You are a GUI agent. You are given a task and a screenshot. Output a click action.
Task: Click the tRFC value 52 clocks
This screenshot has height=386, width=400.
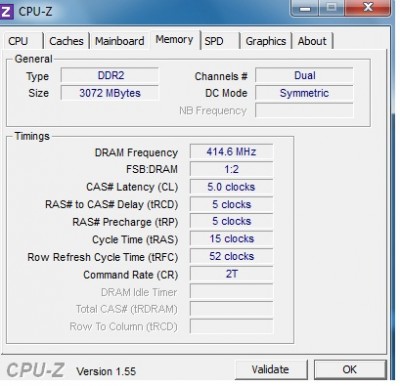click(231, 256)
